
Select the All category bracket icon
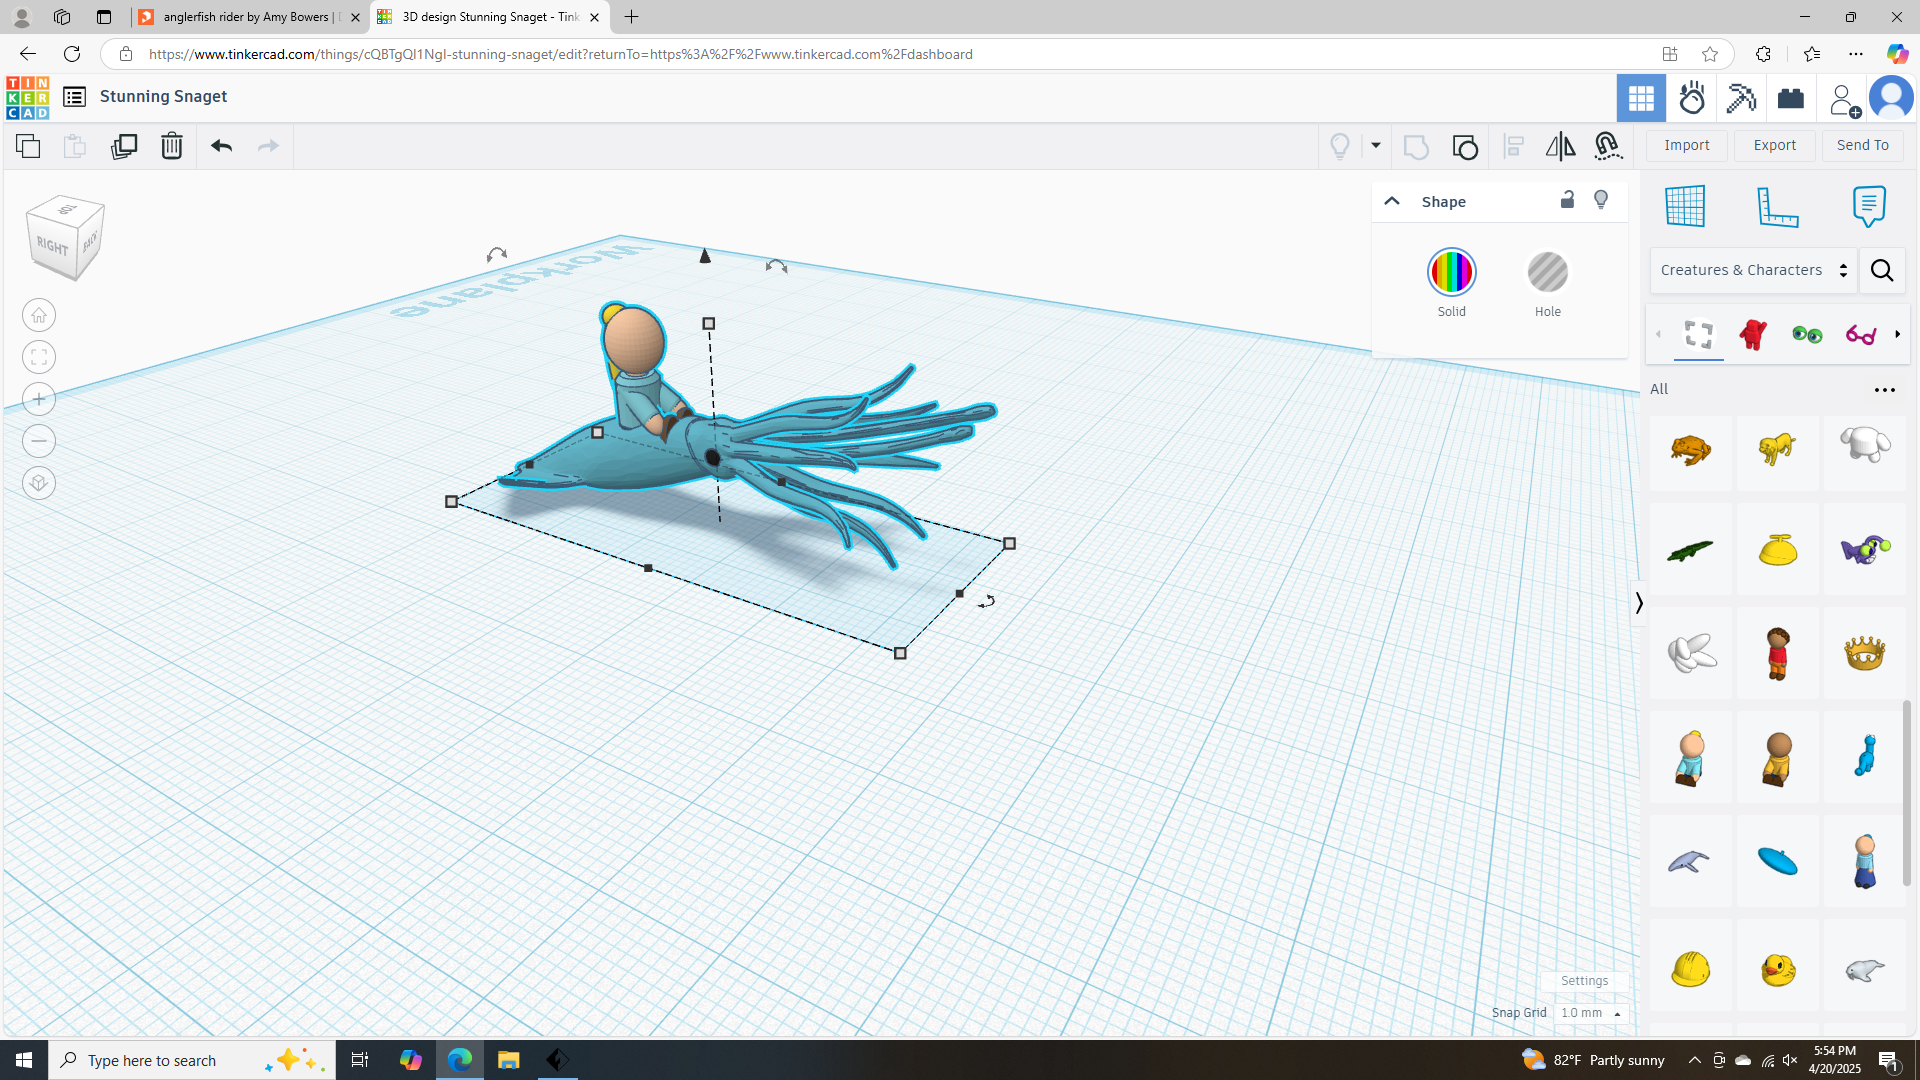click(x=1699, y=334)
